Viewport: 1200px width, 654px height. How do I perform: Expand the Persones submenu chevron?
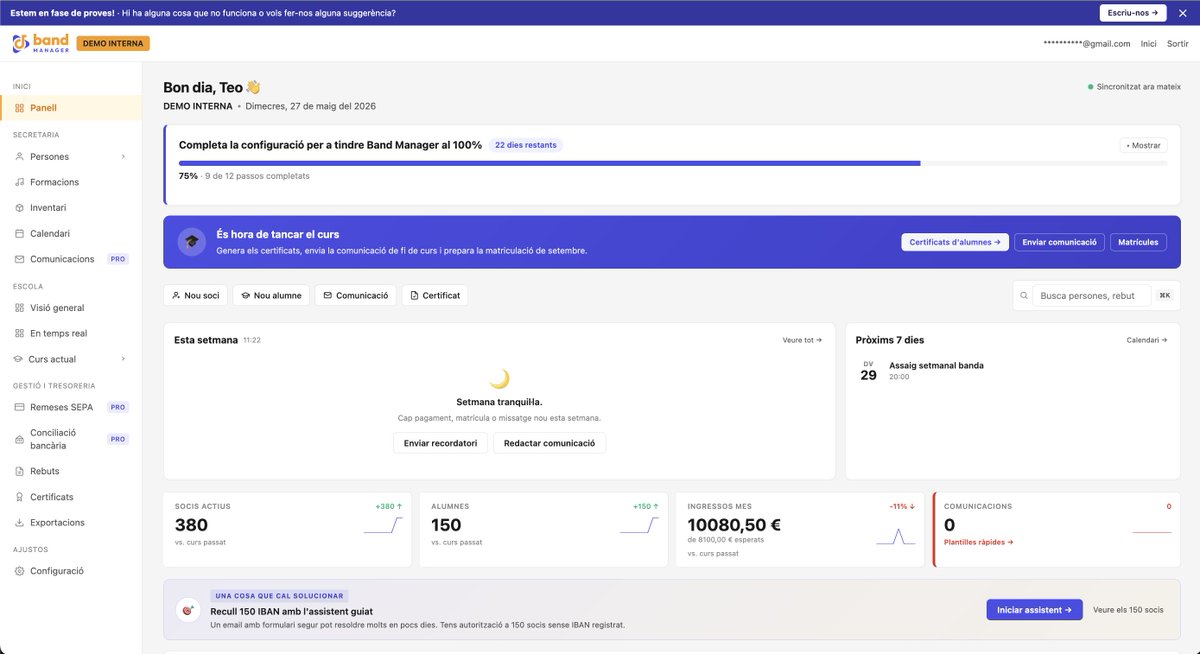tap(123, 157)
